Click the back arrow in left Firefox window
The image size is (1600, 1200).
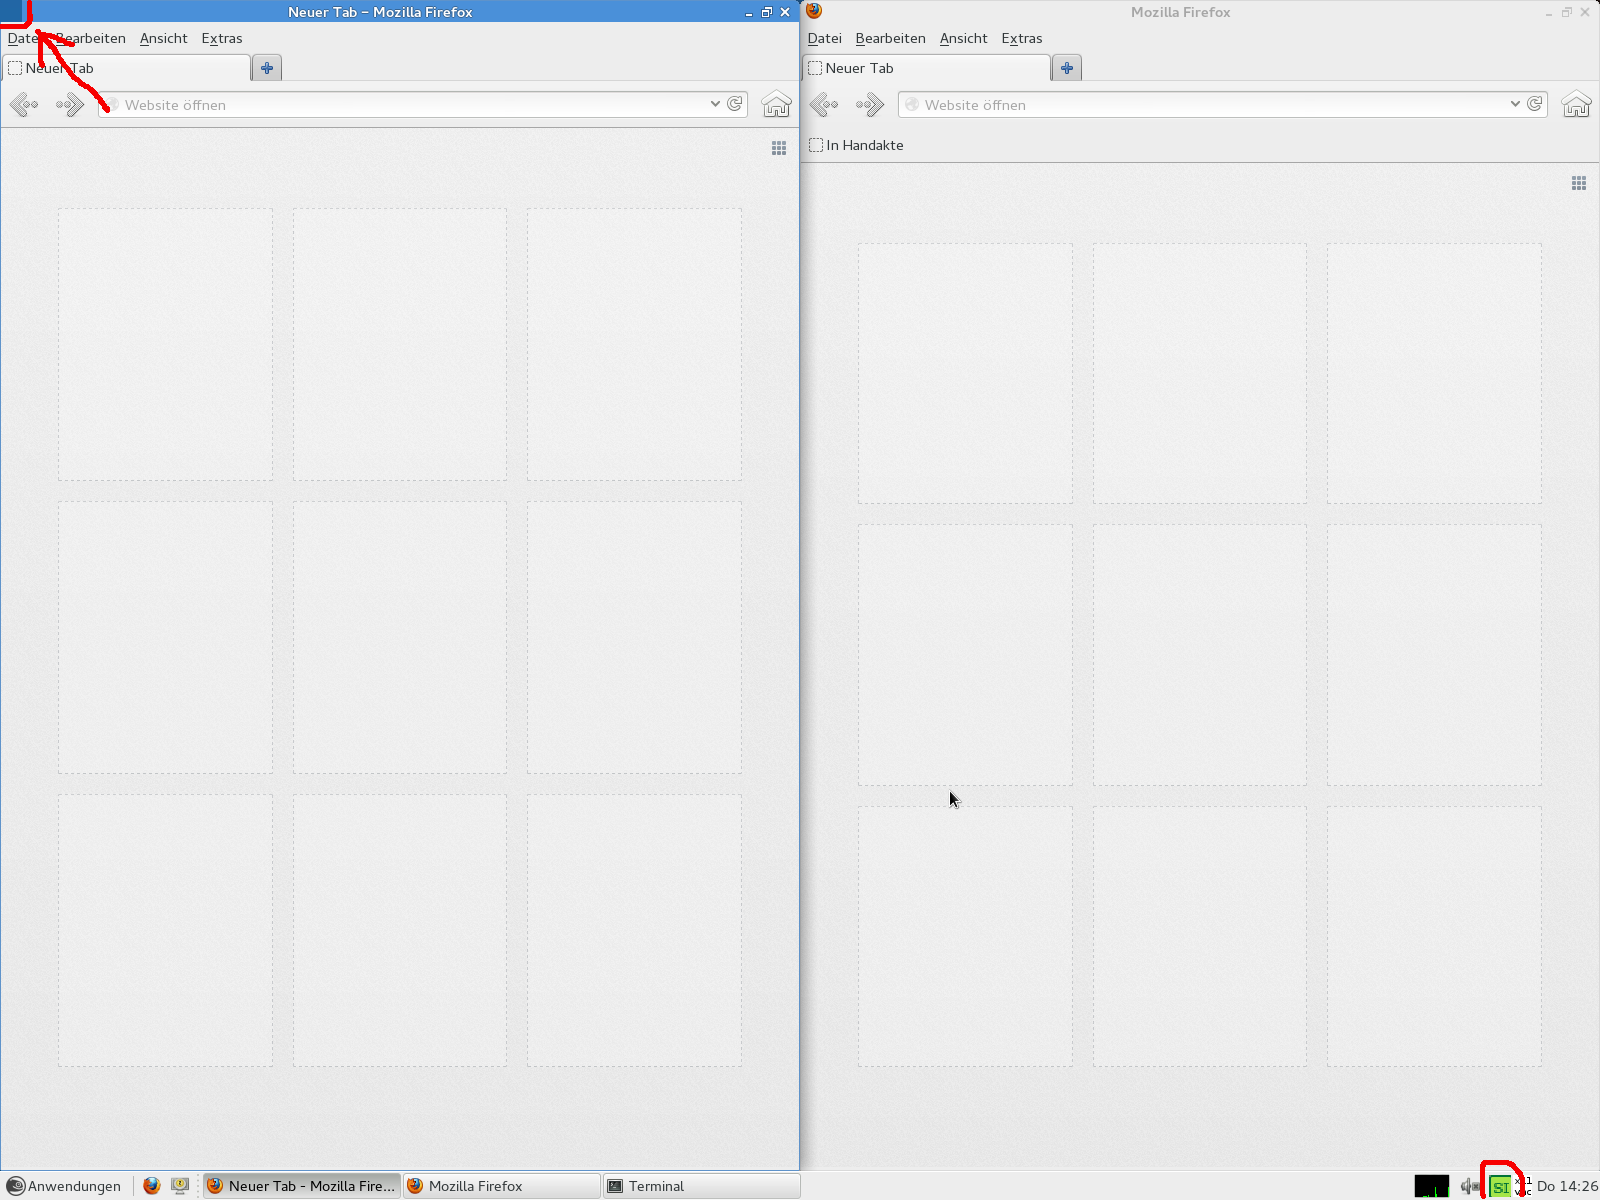[24, 104]
